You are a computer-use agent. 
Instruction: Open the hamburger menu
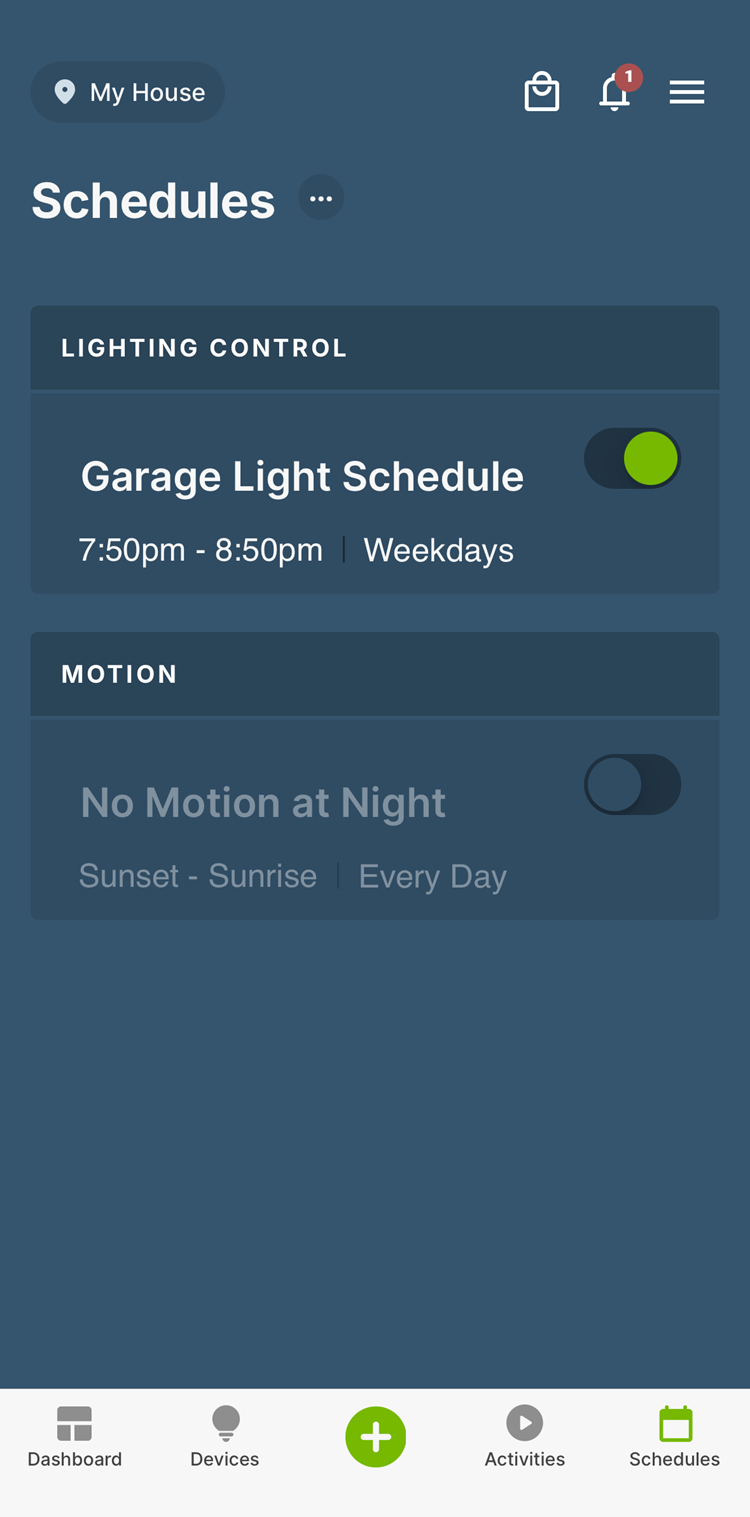[687, 92]
